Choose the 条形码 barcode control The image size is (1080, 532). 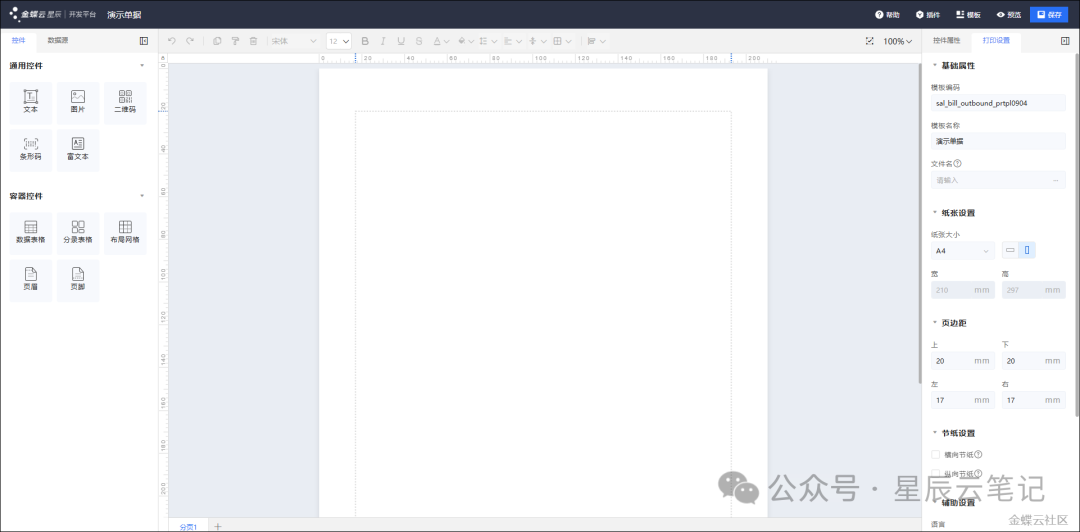31,150
